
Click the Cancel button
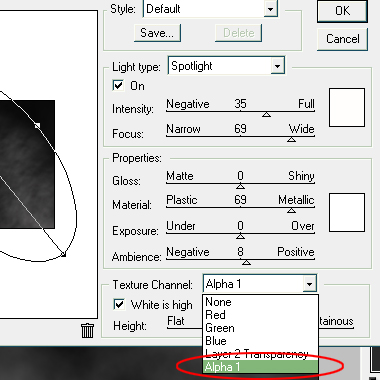pyautogui.click(x=342, y=39)
